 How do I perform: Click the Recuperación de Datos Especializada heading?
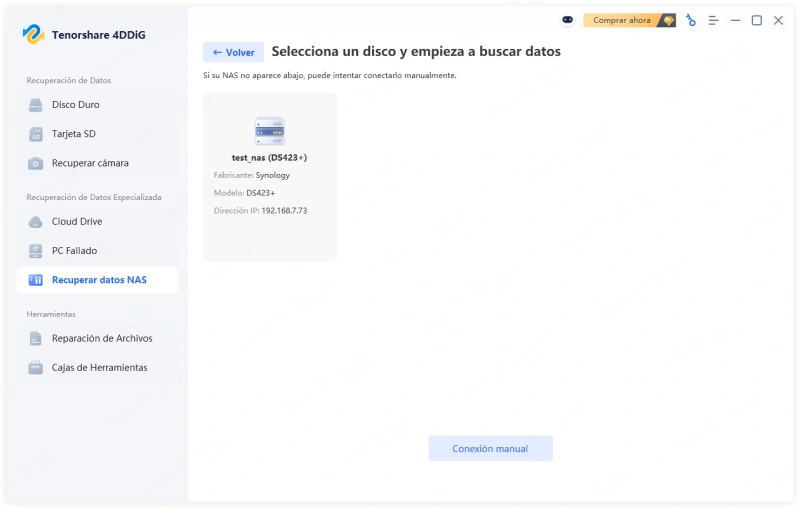point(94,197)
